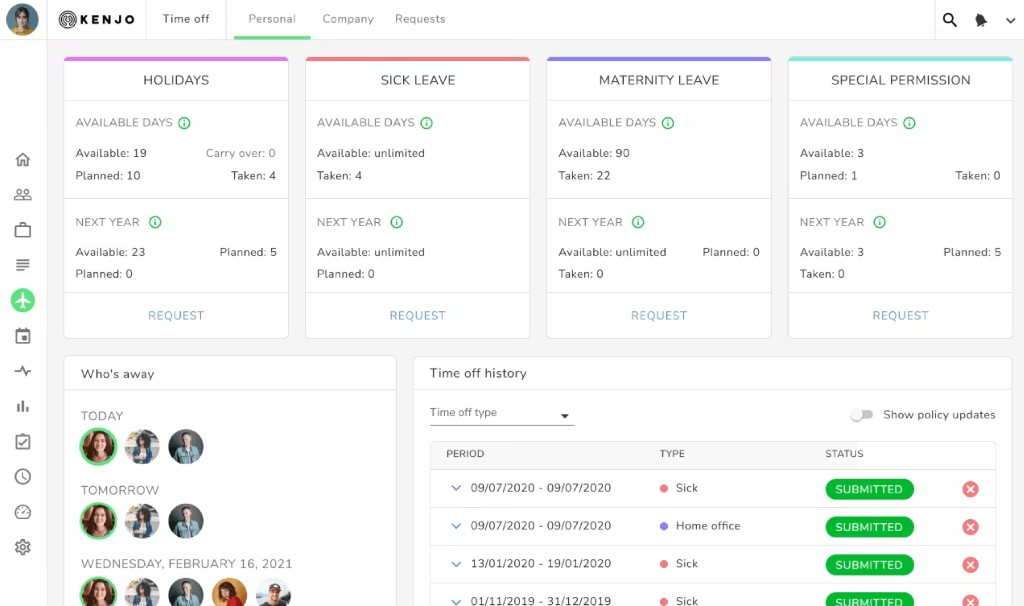Click the PERIOD column header
This screenshot has height=606, width=1024.
[465, 454]
